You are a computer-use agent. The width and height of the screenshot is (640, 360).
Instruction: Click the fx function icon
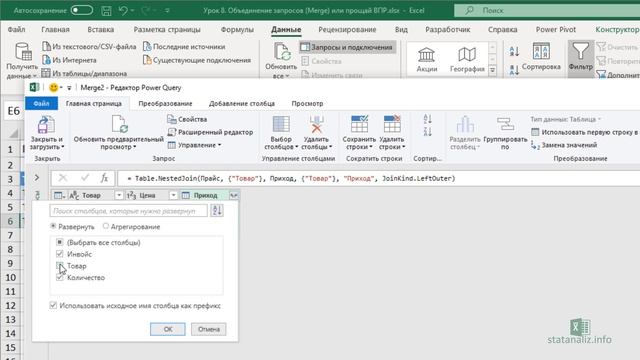(x=104, y=178)
